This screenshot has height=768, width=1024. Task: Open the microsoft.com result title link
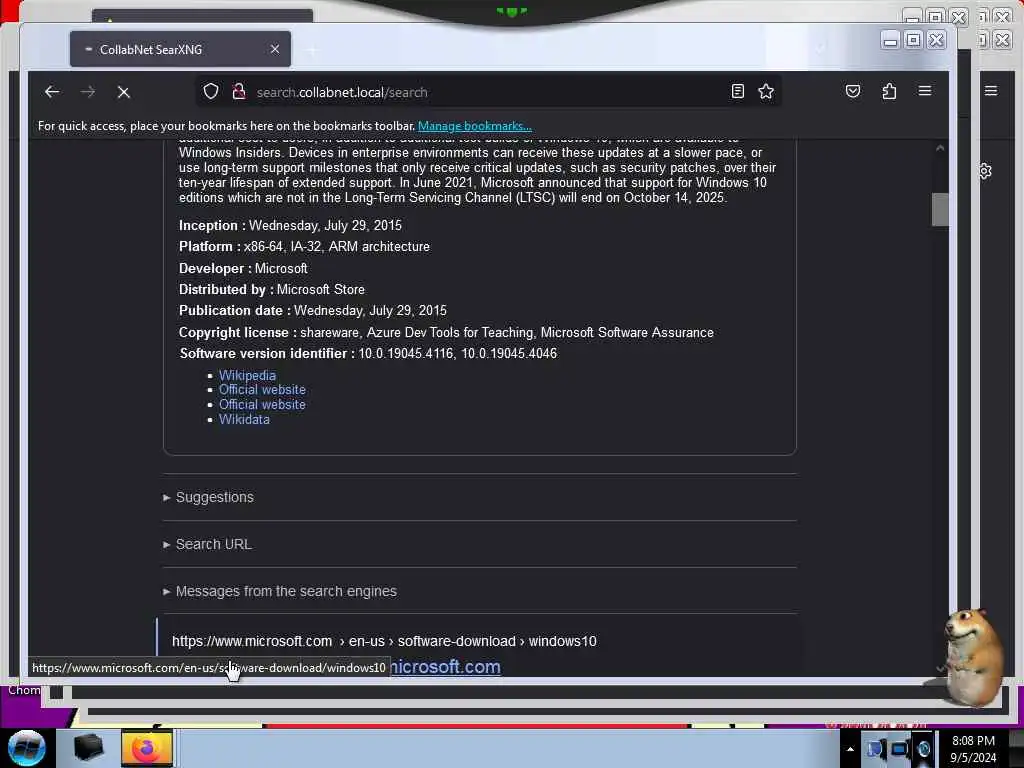click(445, 667)
